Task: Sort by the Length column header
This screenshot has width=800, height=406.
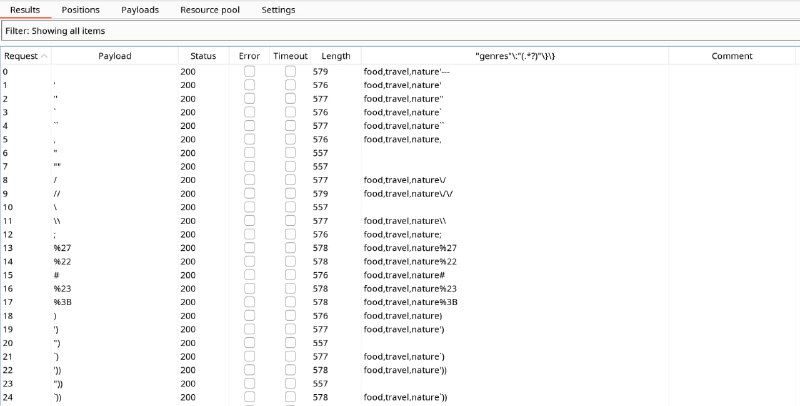Action: pos(336,56)
